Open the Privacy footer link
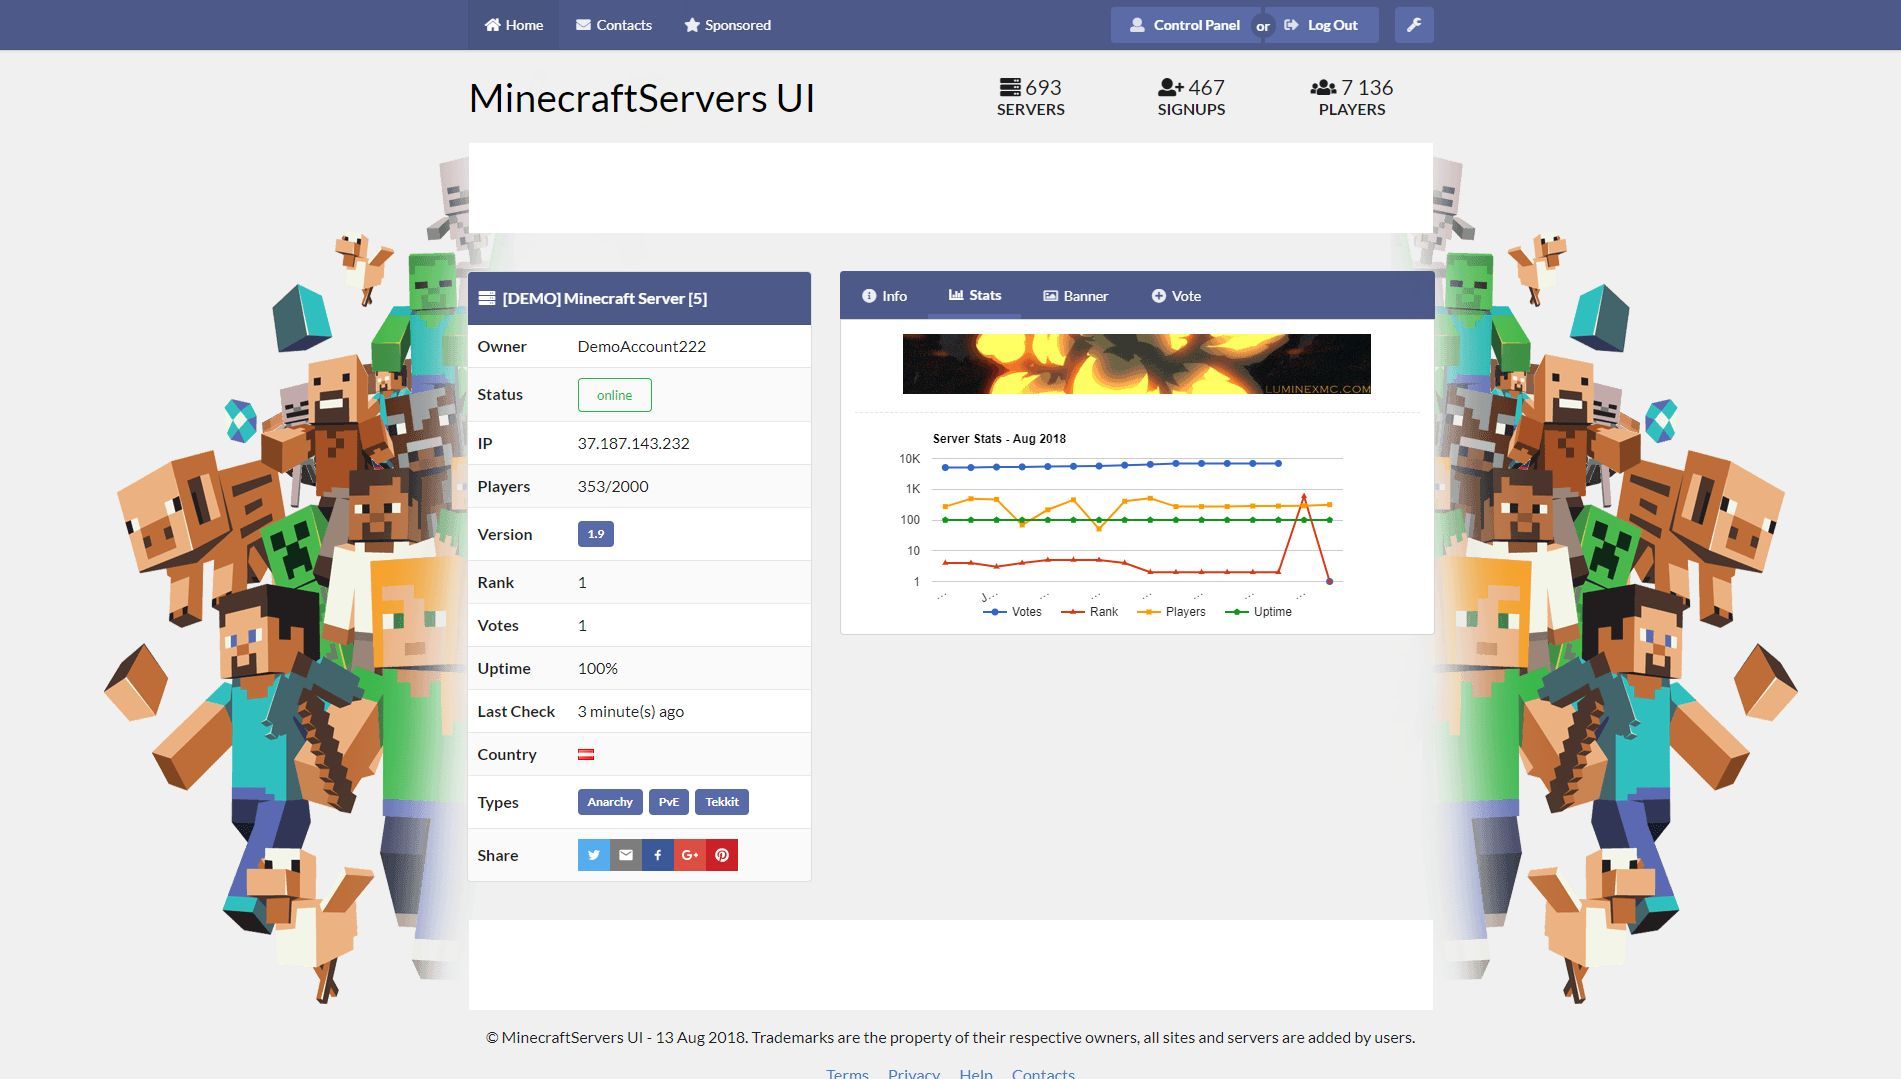This screenshot has height=1079, width=1901. coord(914,1073)
